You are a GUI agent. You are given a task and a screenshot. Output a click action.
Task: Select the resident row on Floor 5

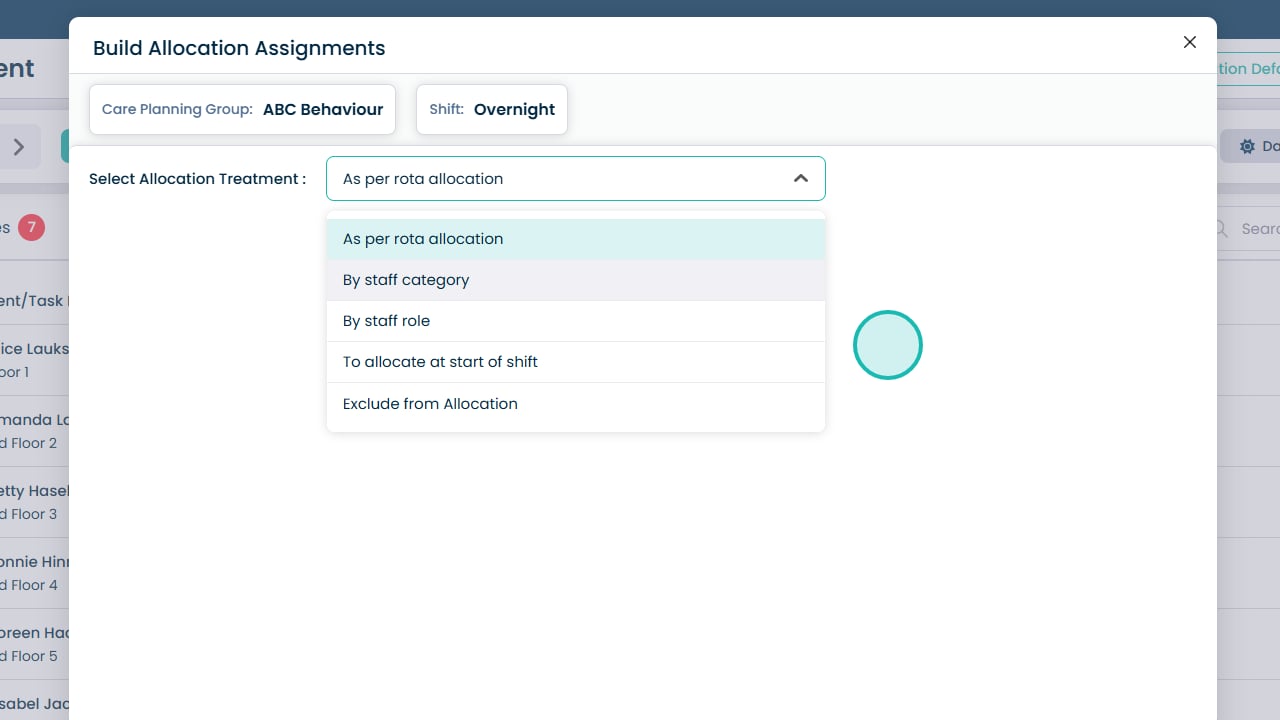(34, 644)
